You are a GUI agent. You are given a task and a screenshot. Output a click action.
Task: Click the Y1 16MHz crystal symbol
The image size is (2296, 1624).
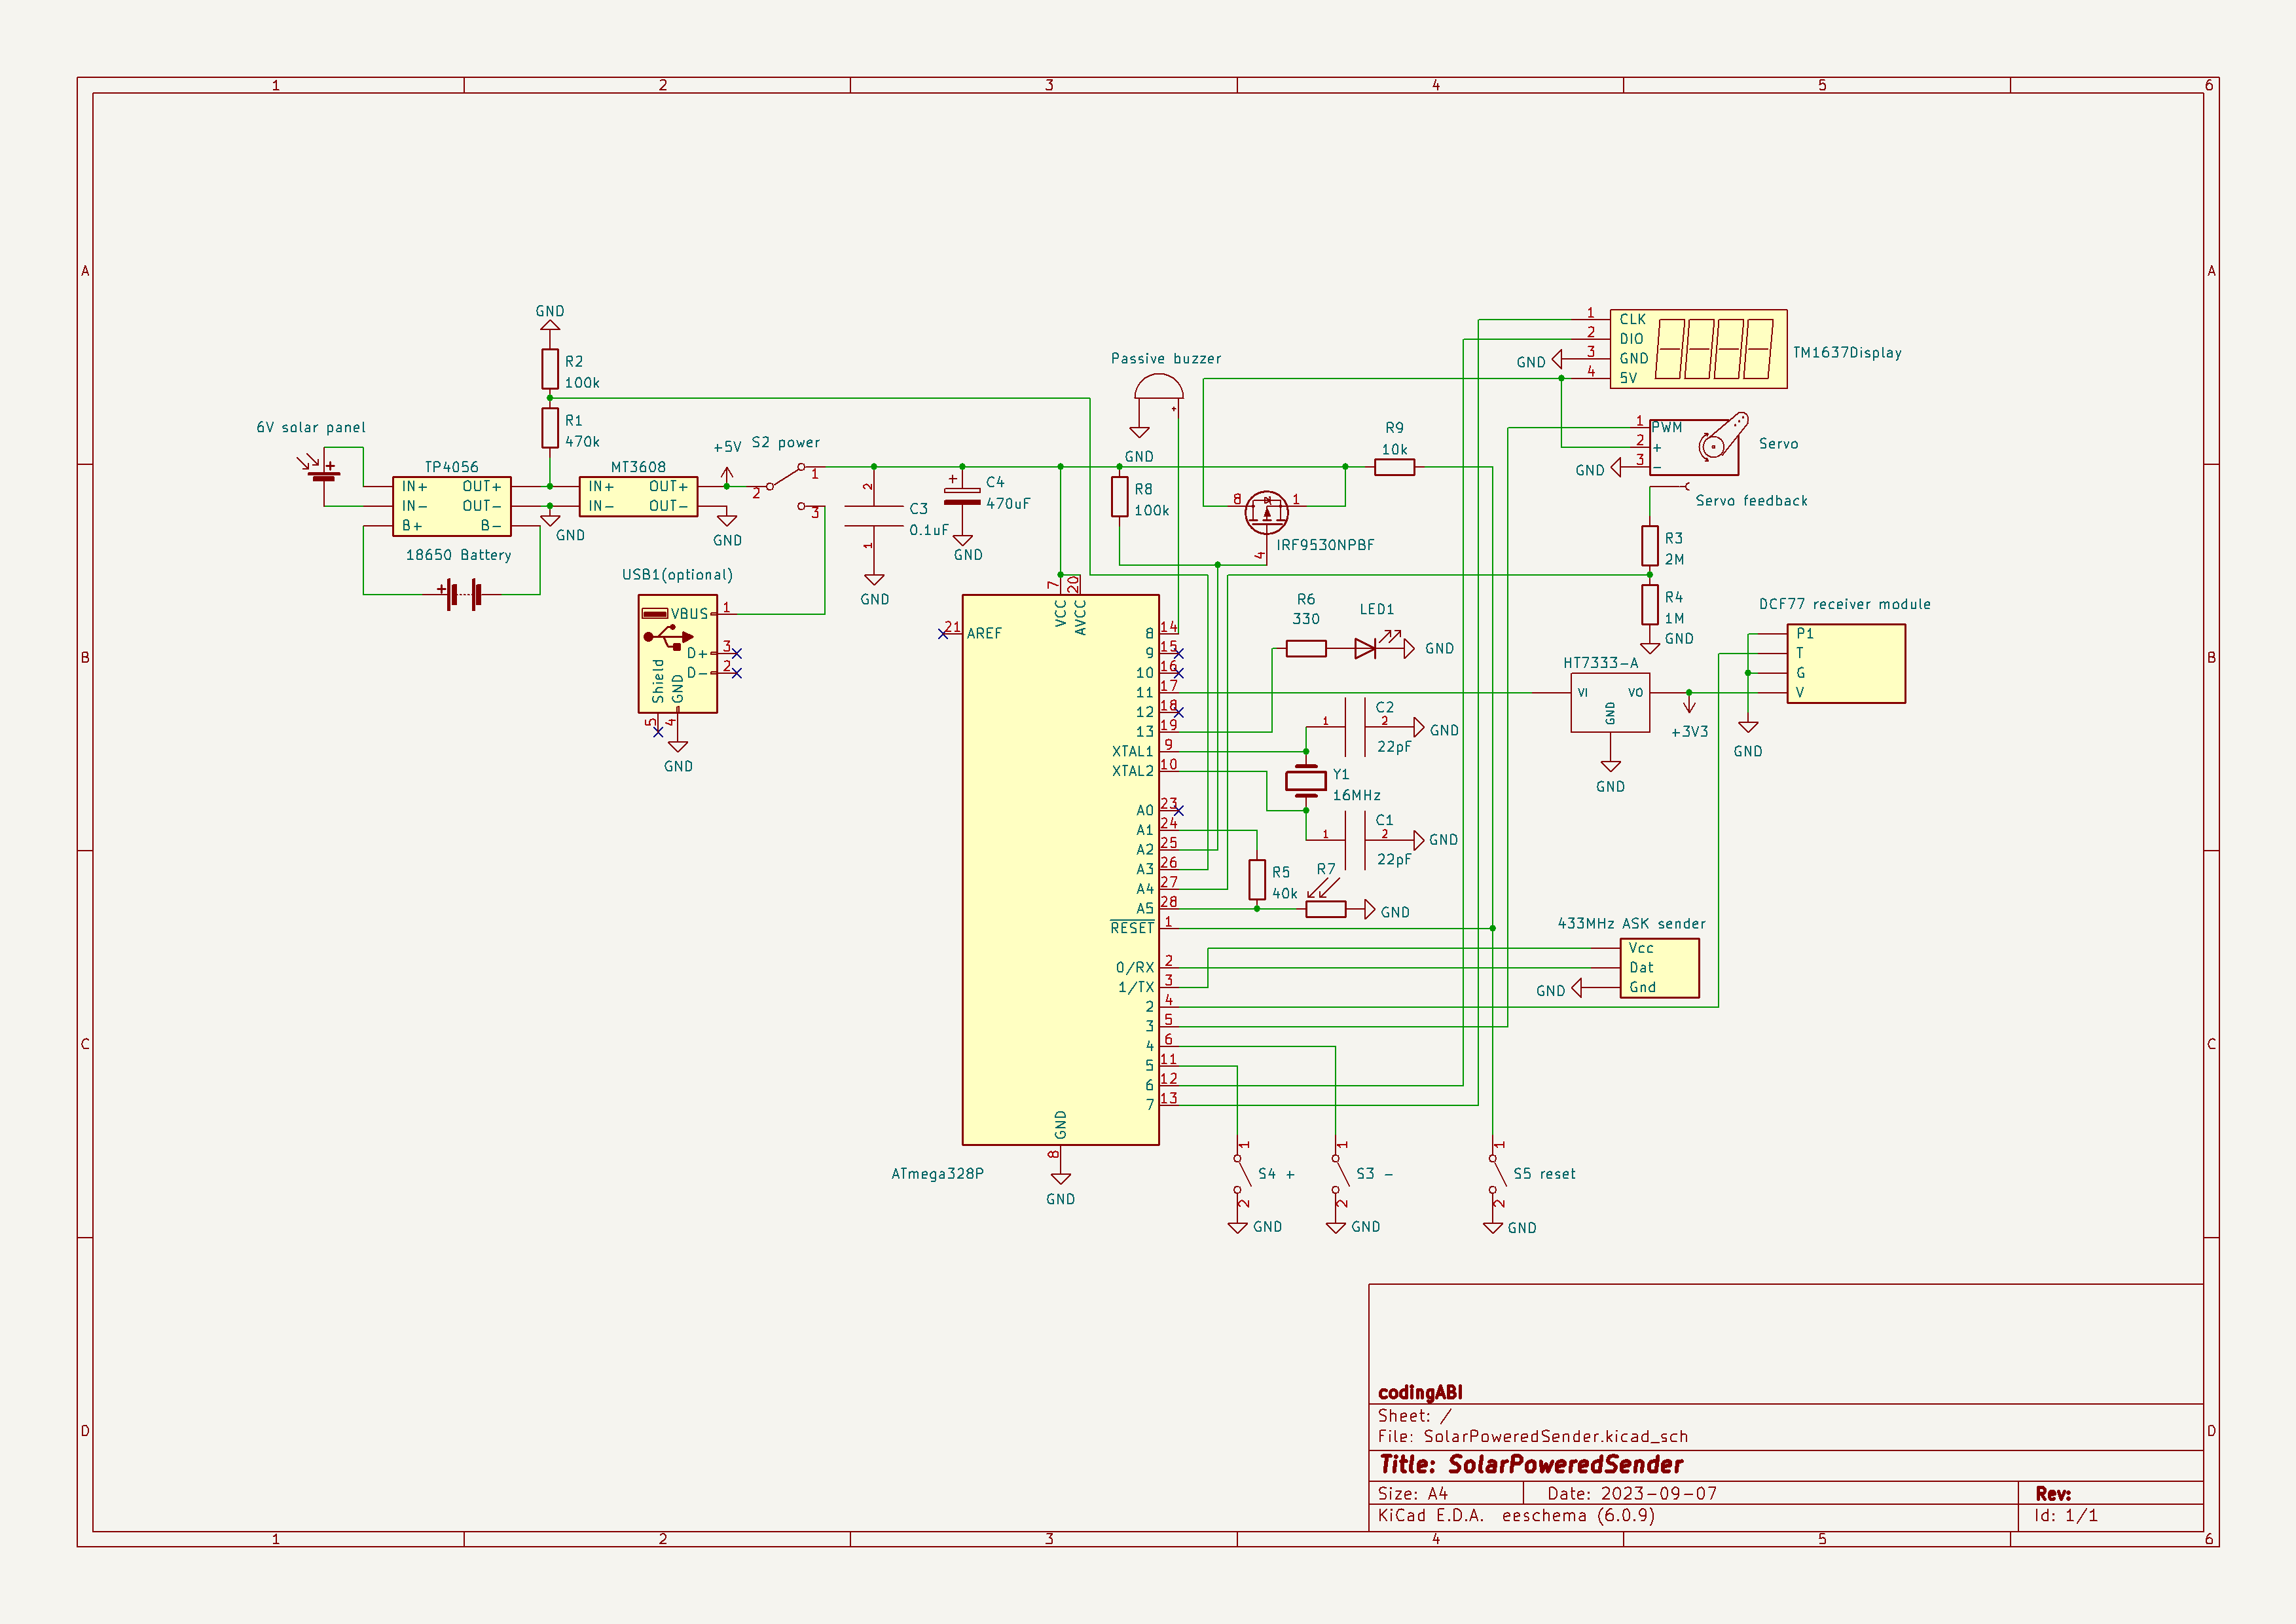click(x=1306, y=781)
